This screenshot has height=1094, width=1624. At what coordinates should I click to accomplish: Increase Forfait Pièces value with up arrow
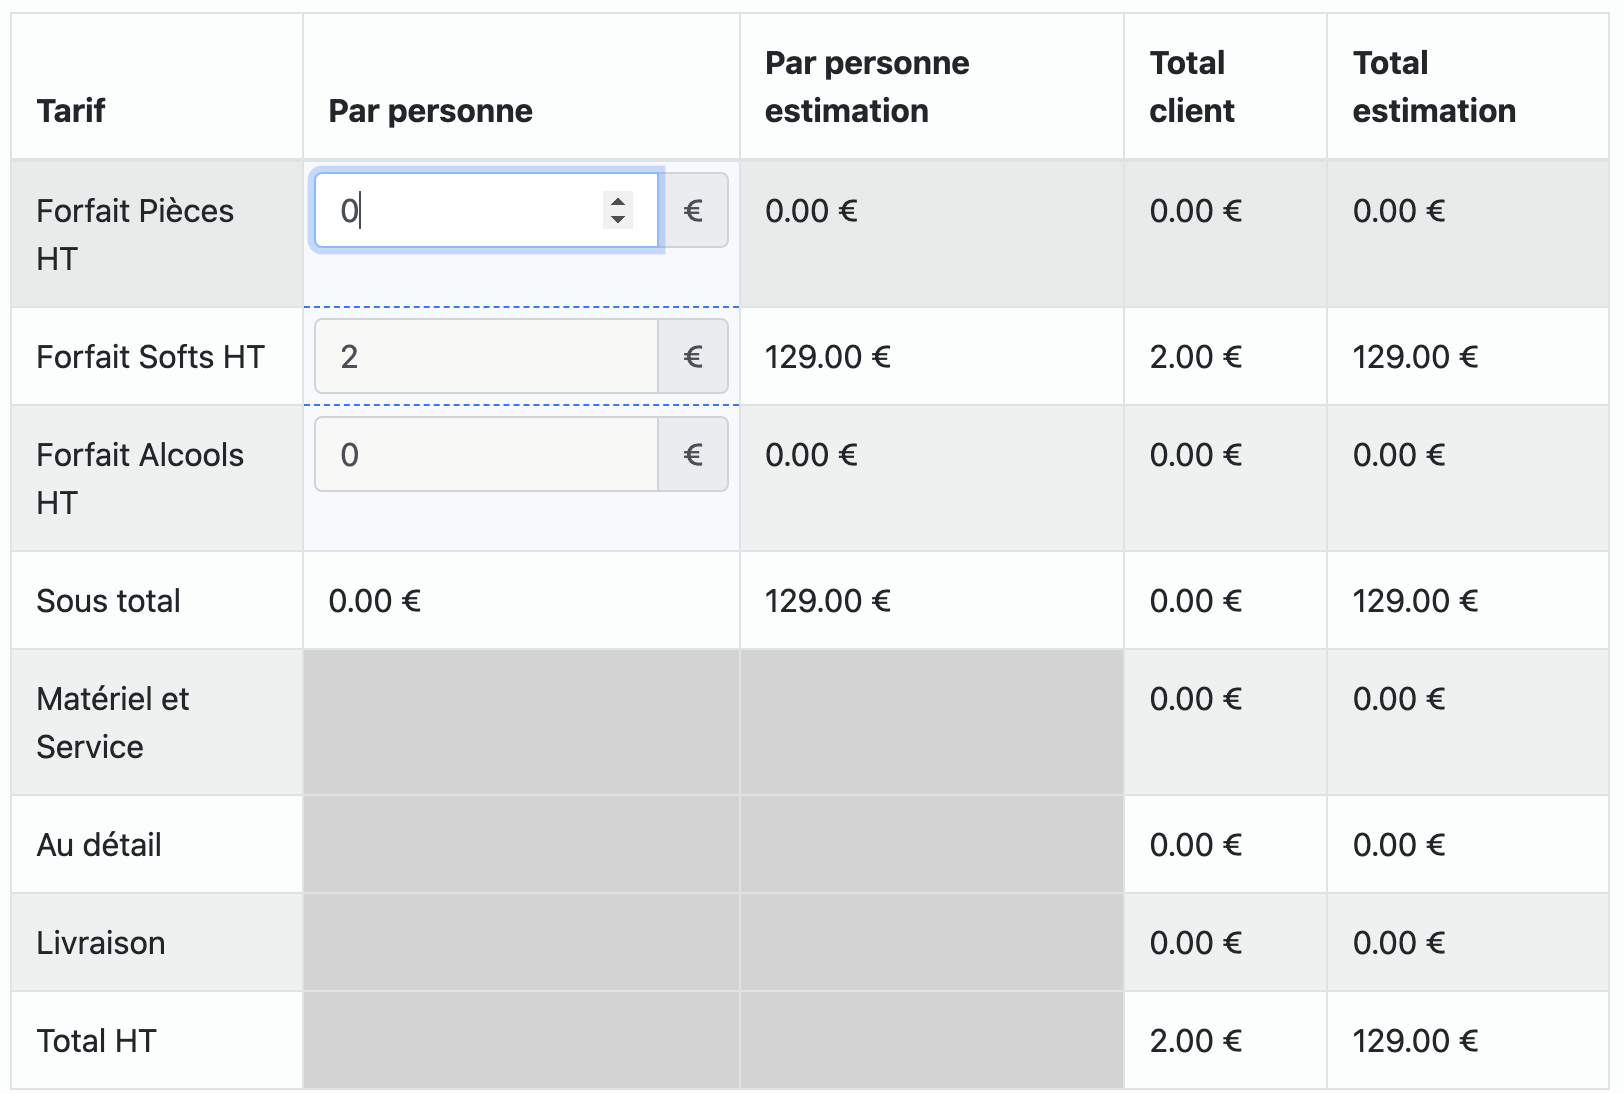[618, 202]
